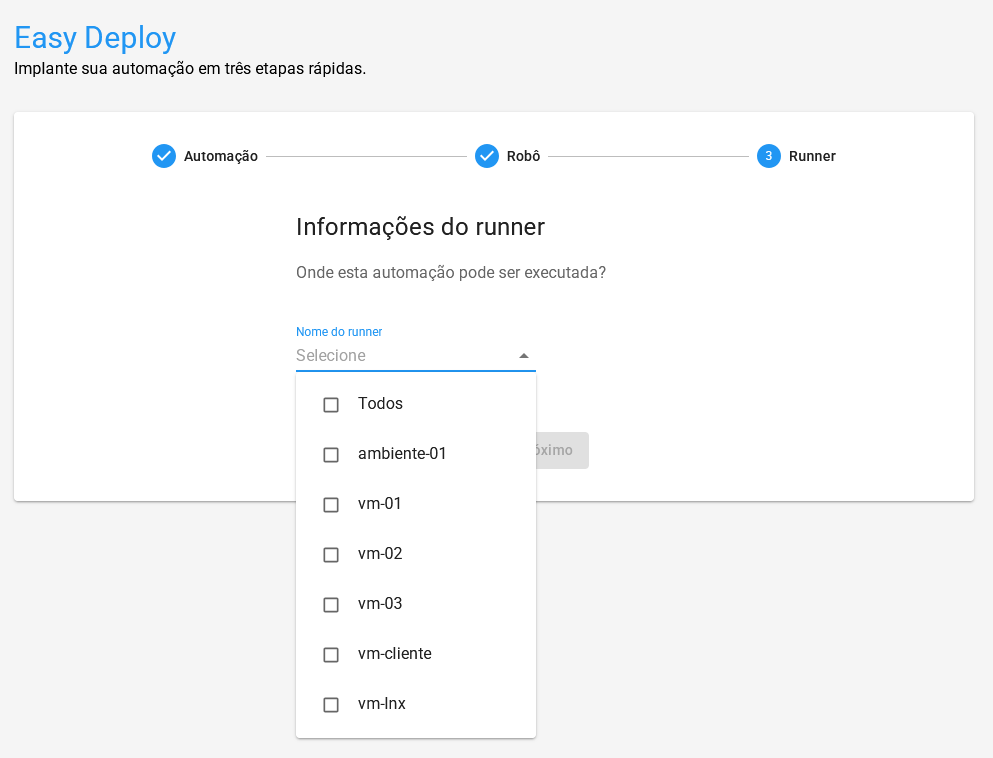
Task: Collapse the runner dropdown using its arrow
Action: [523, 356]
